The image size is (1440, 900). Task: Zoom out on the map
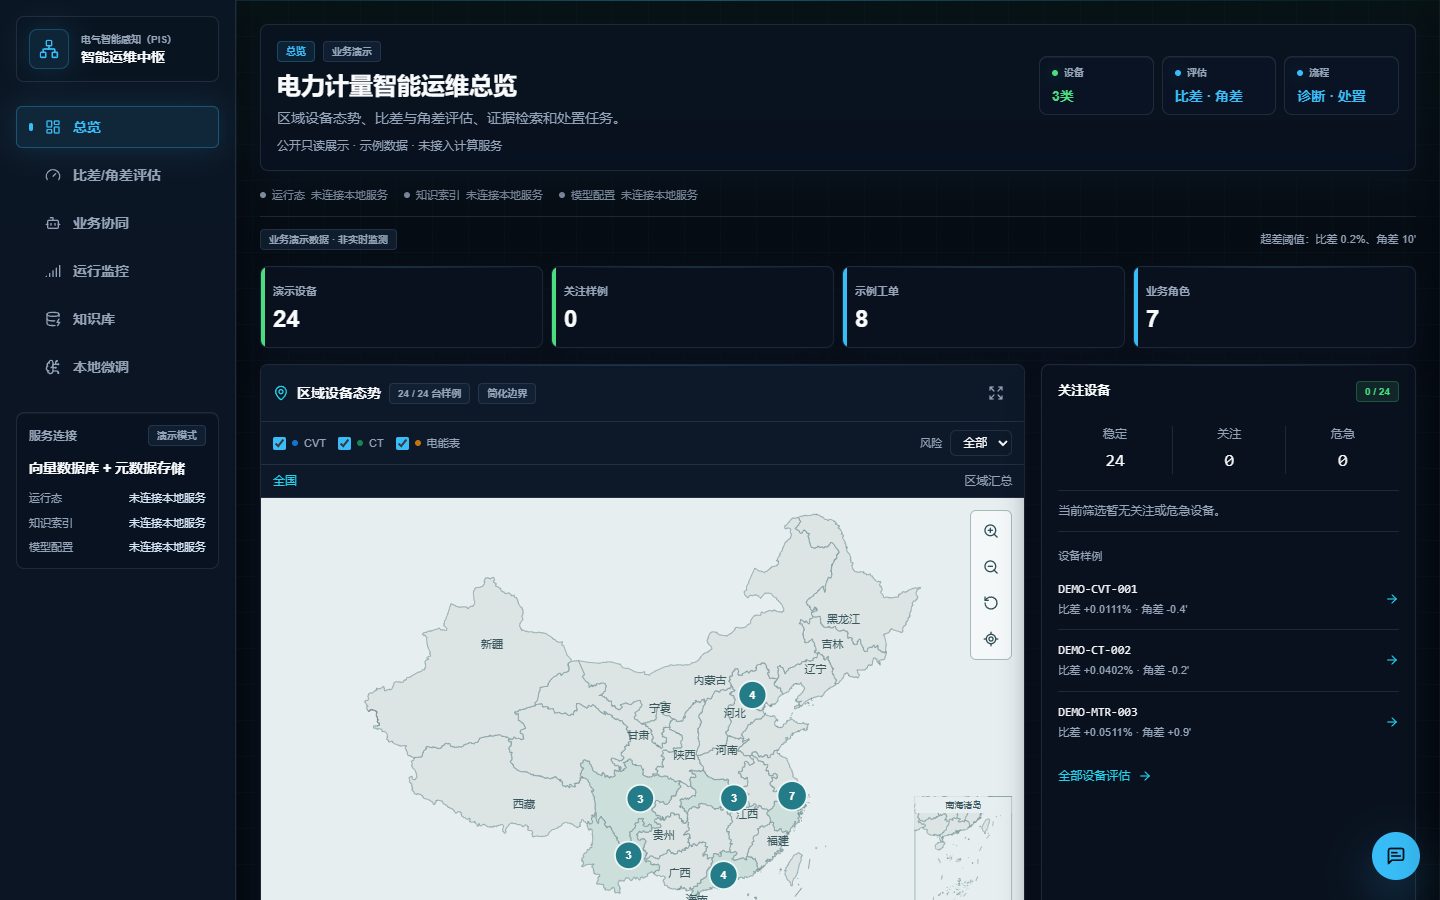991,567
